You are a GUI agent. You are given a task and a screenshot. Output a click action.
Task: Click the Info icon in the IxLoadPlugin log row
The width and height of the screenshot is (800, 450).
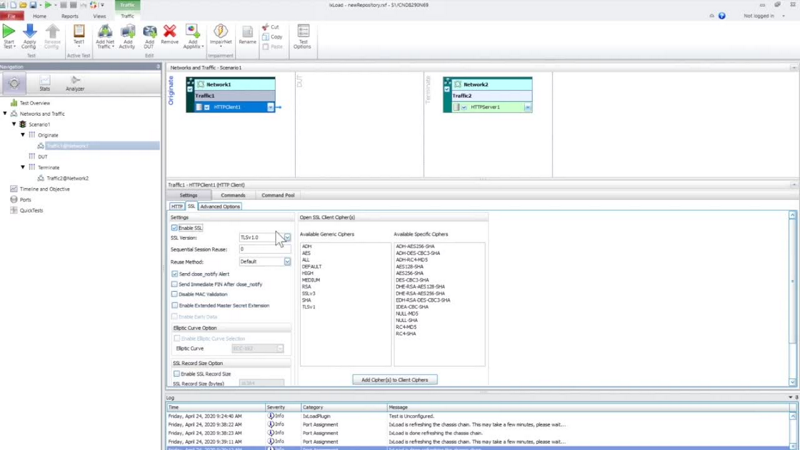pos(271,416)
